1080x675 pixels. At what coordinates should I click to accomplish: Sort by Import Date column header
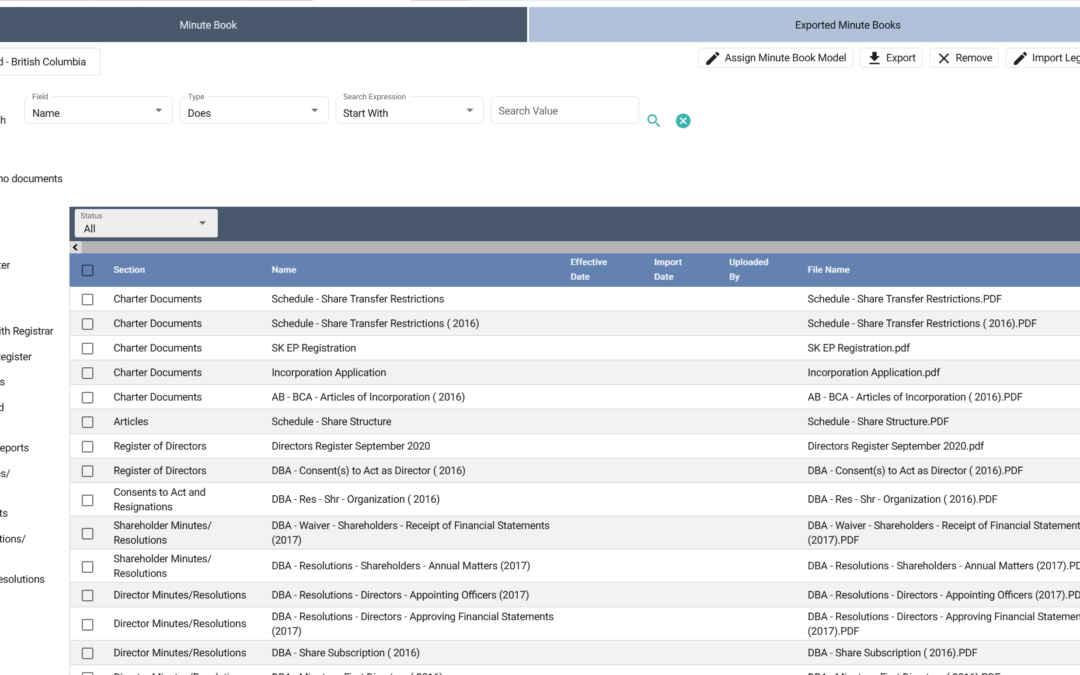pos(667,269)
